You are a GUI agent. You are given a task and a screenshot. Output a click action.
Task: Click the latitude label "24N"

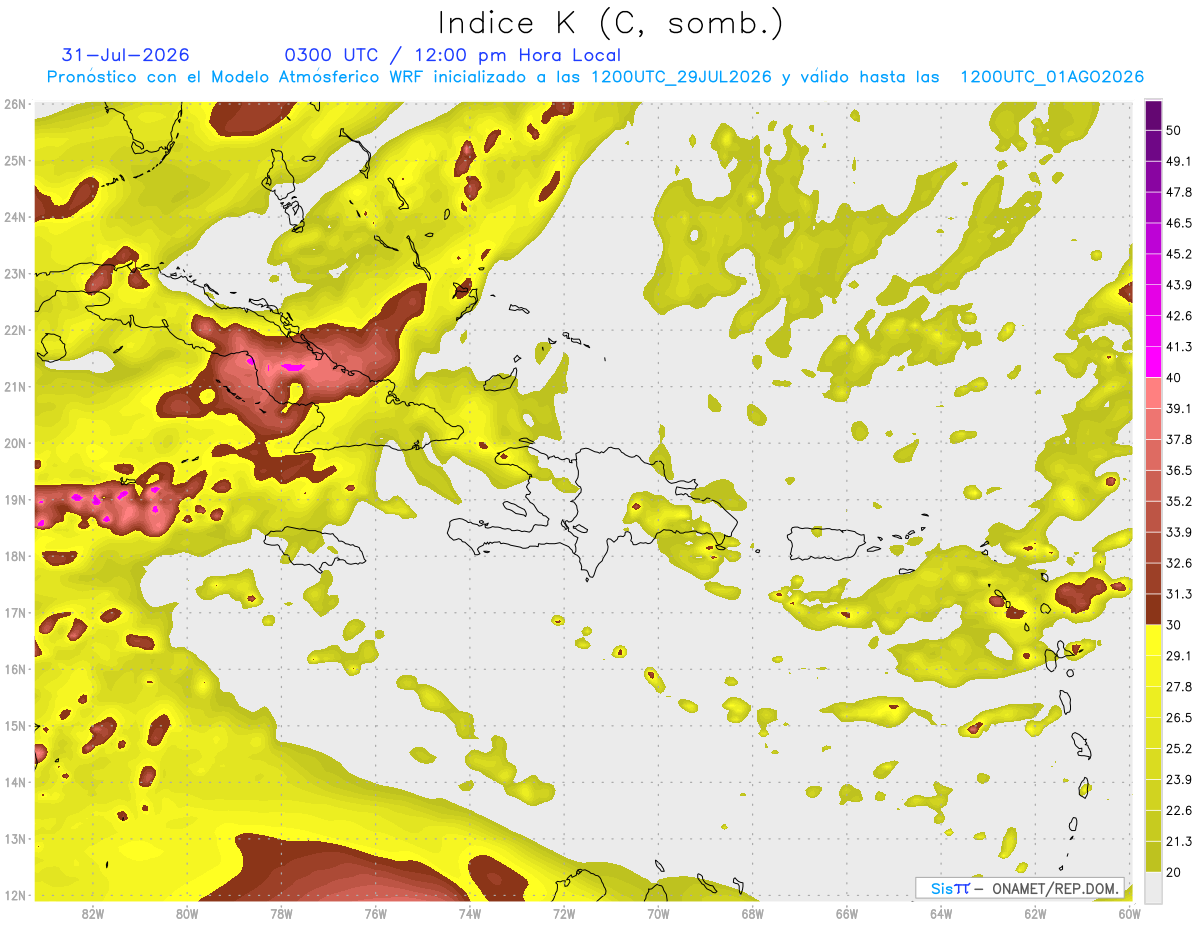click(x=15, y=217)
